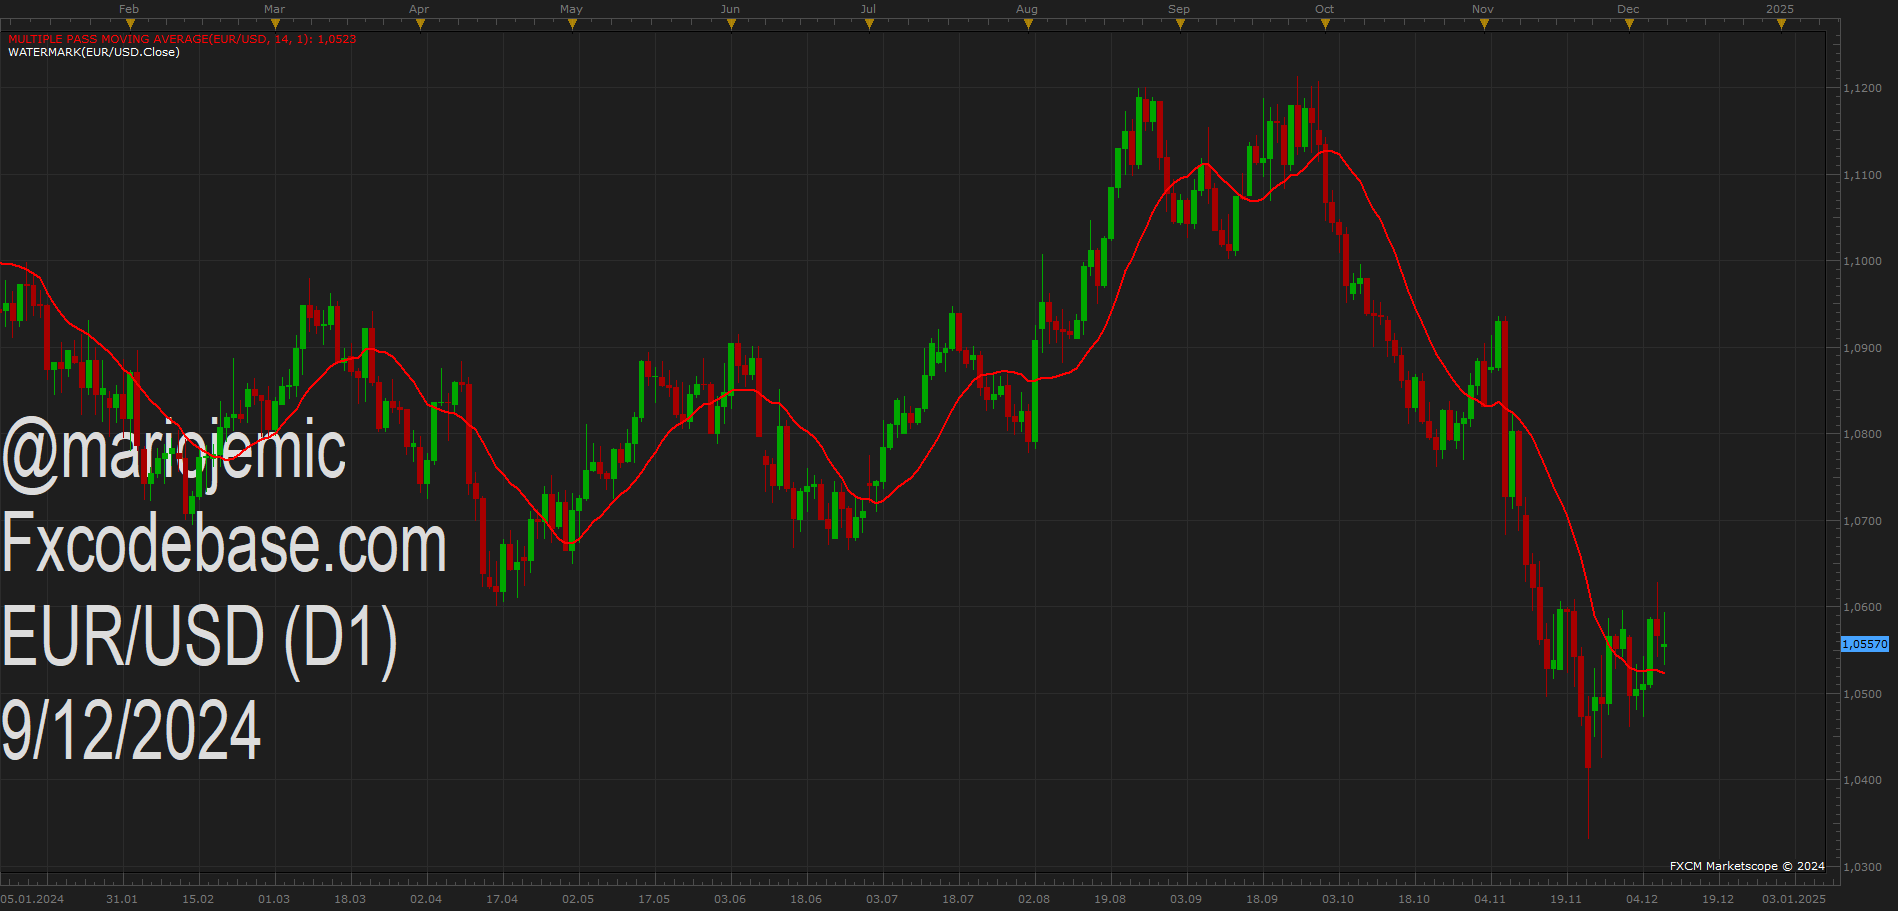Viewport: 1898px width, 911px height.
Task: Click the 03.10 date axis label
Action: tap(1338, 899)
